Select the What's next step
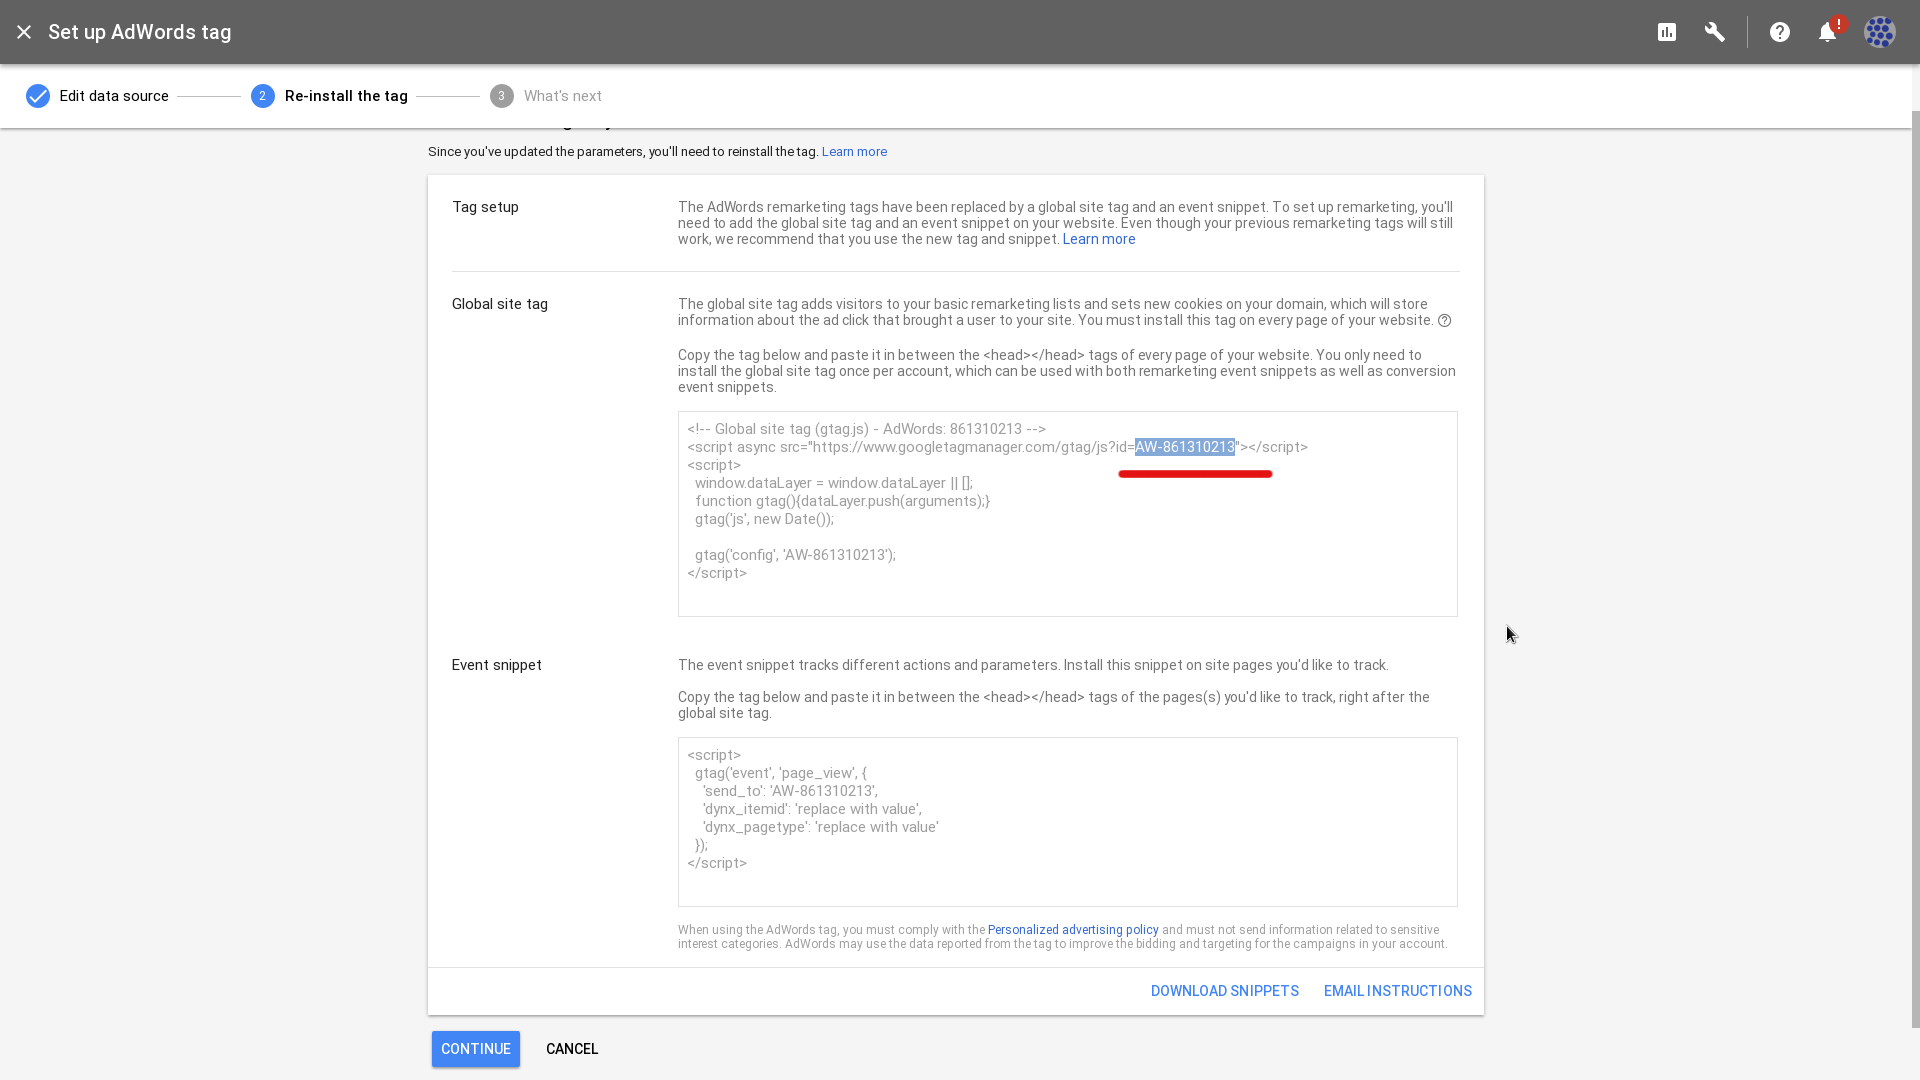The image size is (1920, 1080). point(546,96)
